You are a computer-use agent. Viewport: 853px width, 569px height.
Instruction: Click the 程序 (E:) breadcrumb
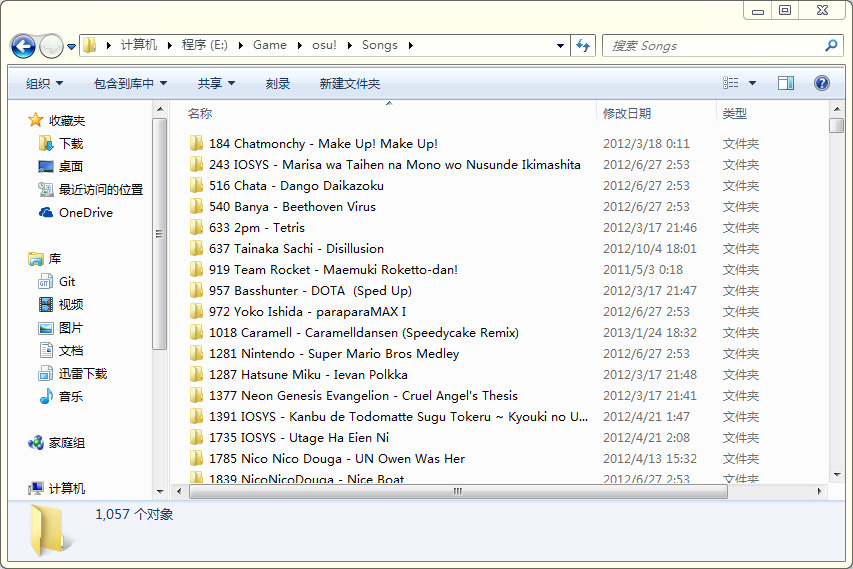pyautogui.click(x=205, y=45)
